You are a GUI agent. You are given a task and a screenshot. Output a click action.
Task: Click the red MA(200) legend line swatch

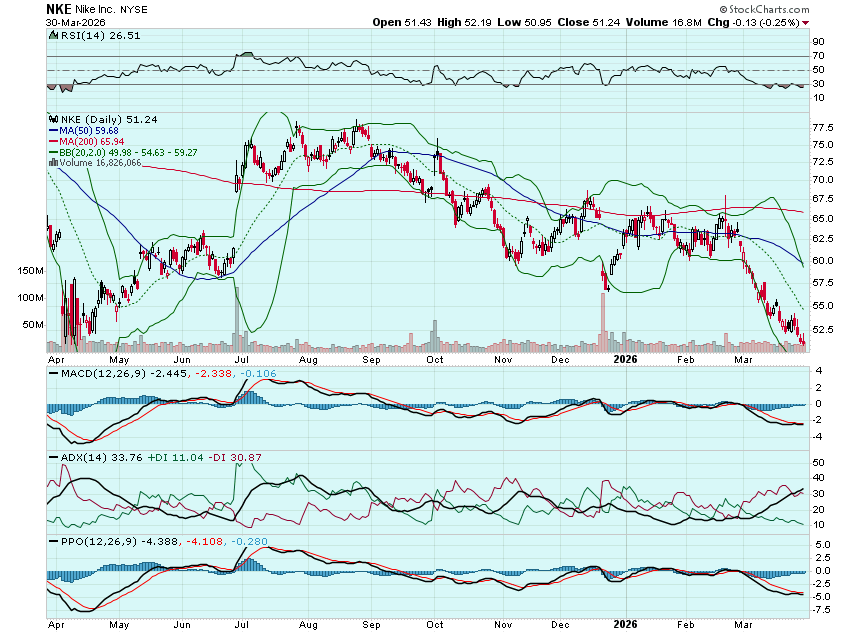click(x=52, y=141)
